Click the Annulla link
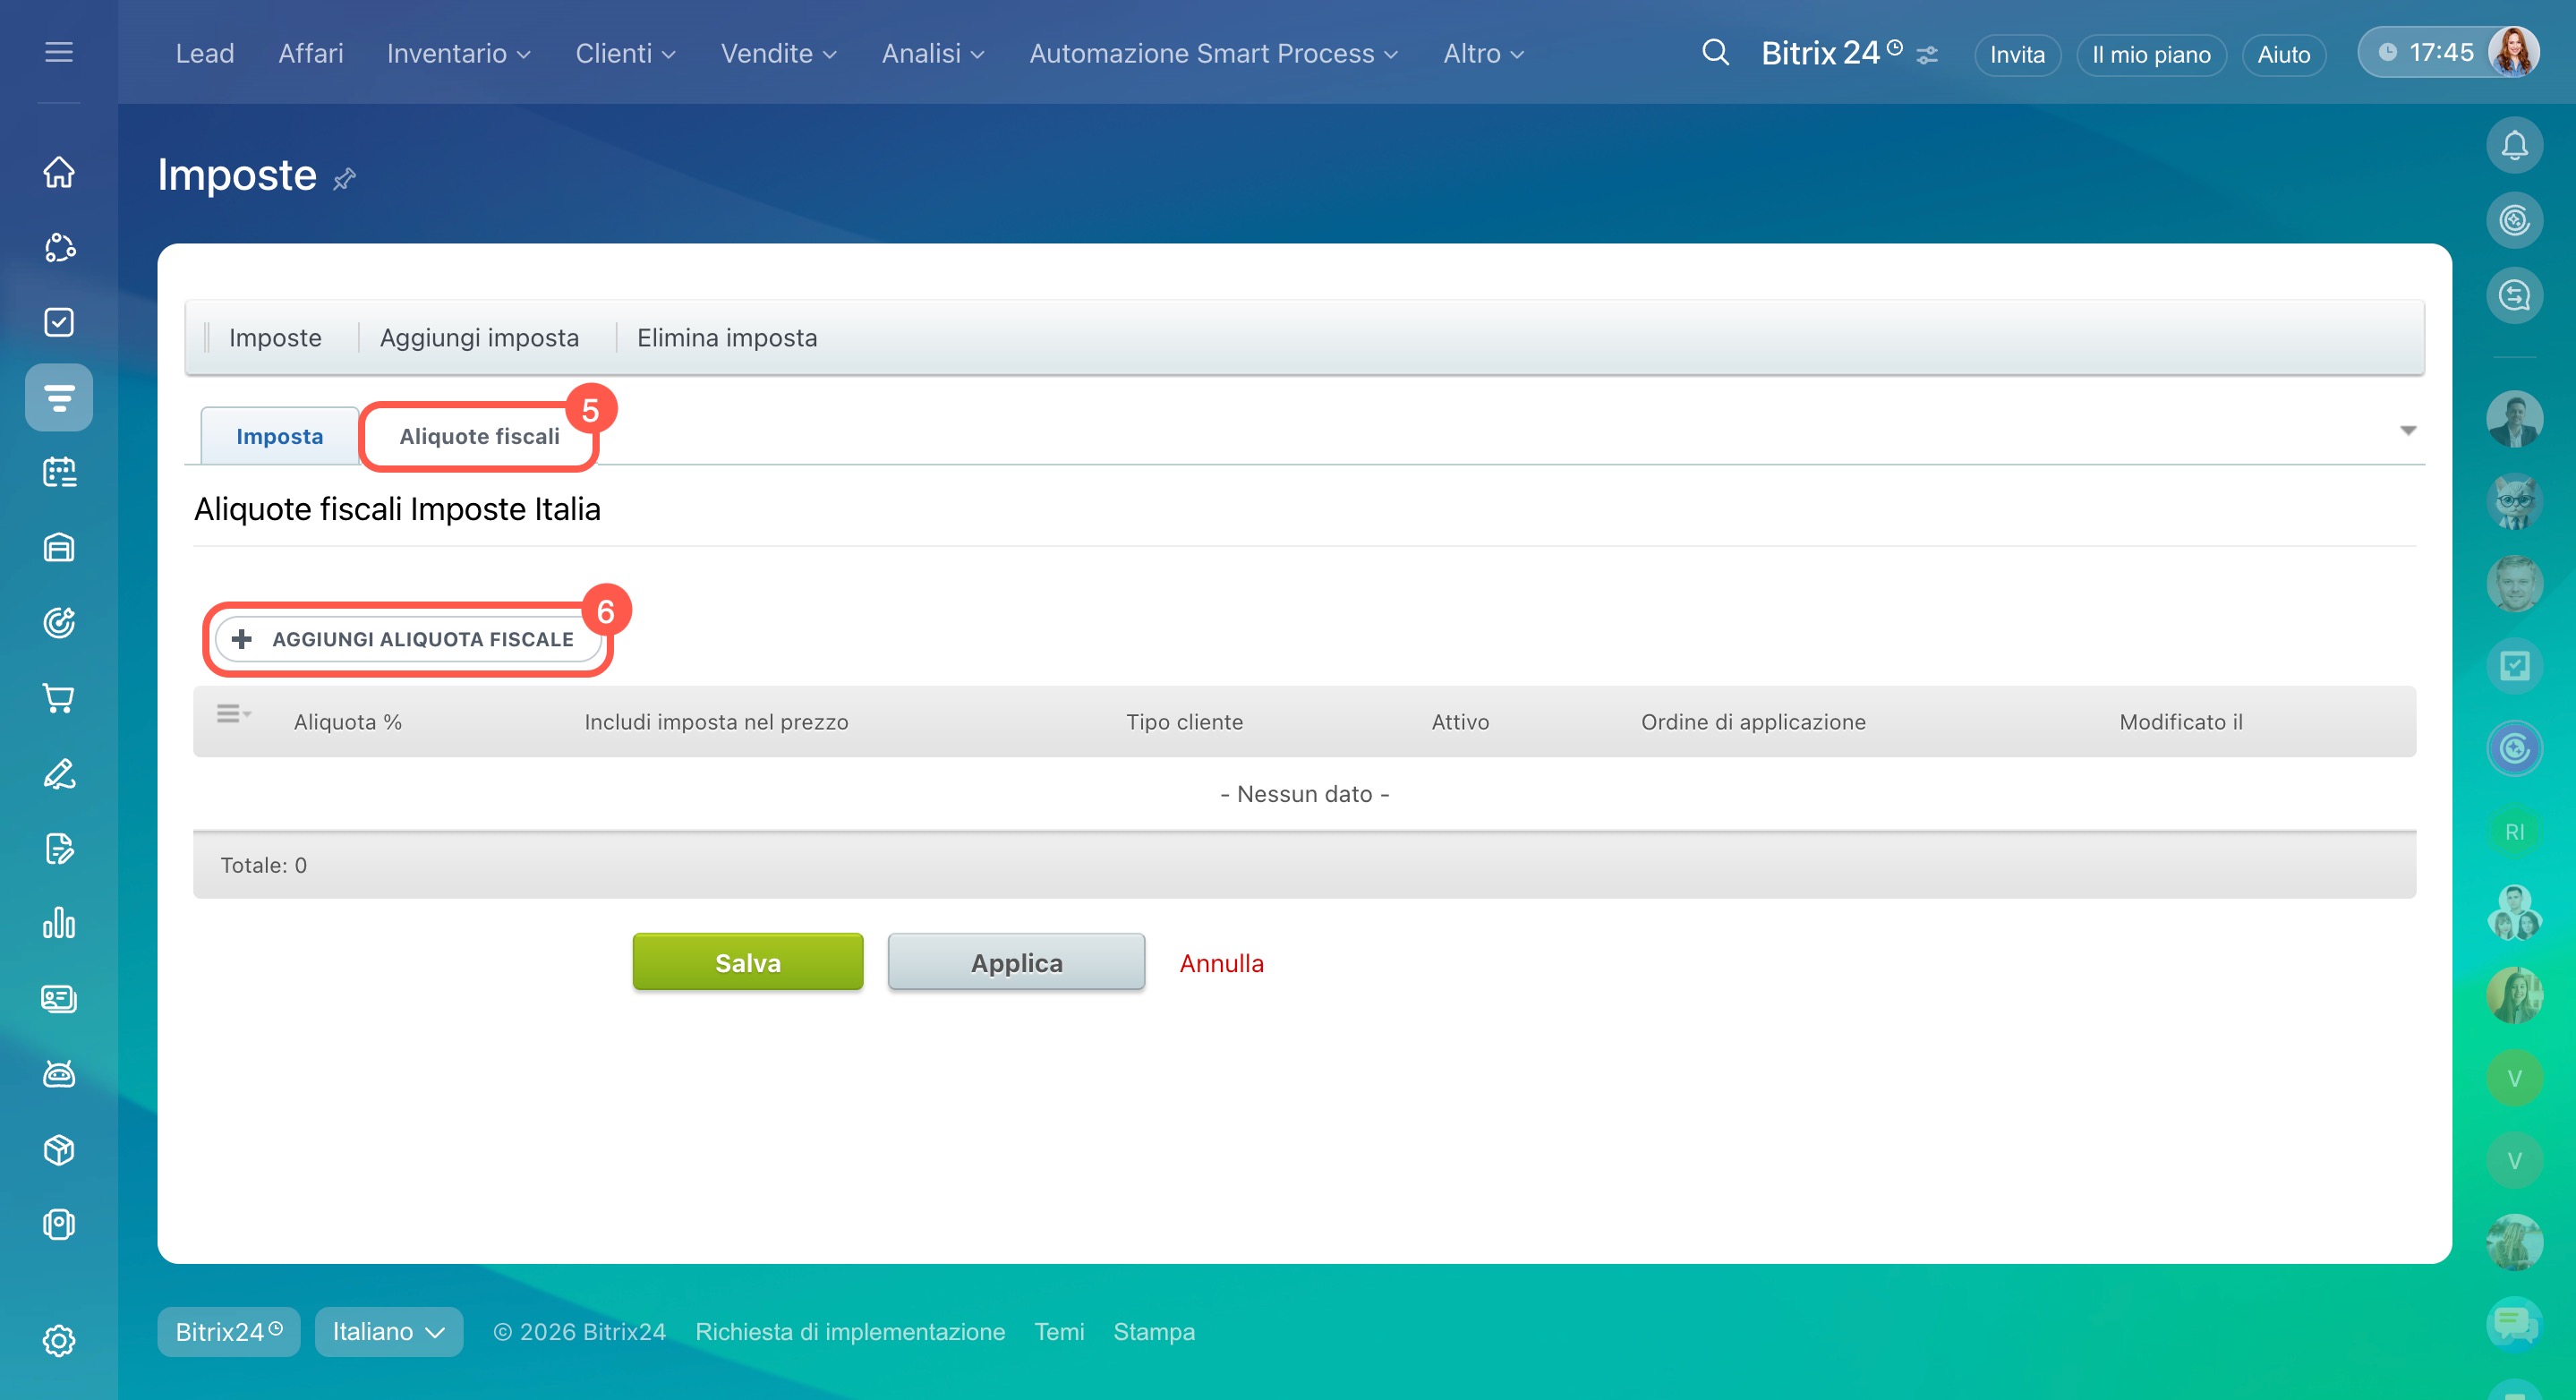 point(1221,963)
